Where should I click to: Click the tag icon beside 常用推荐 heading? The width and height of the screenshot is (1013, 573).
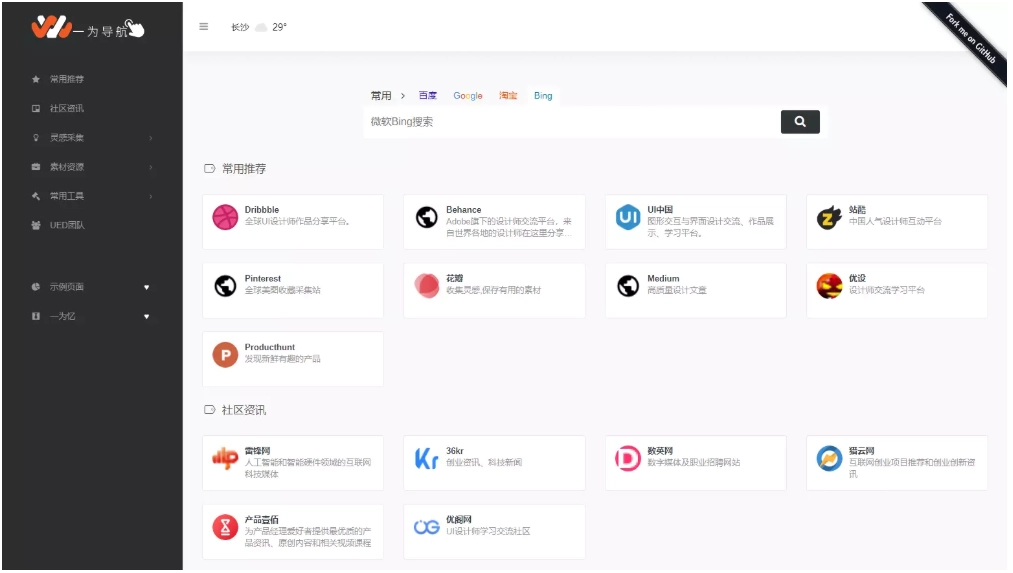point(209,169)
